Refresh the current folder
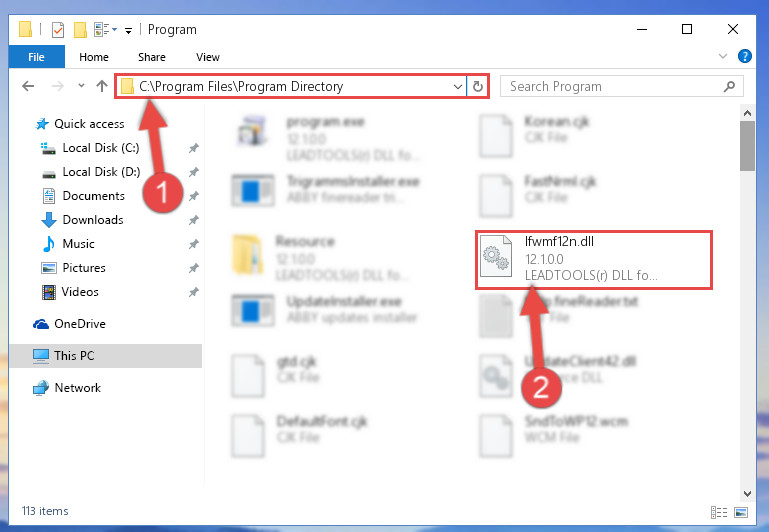 click(478, 87)
